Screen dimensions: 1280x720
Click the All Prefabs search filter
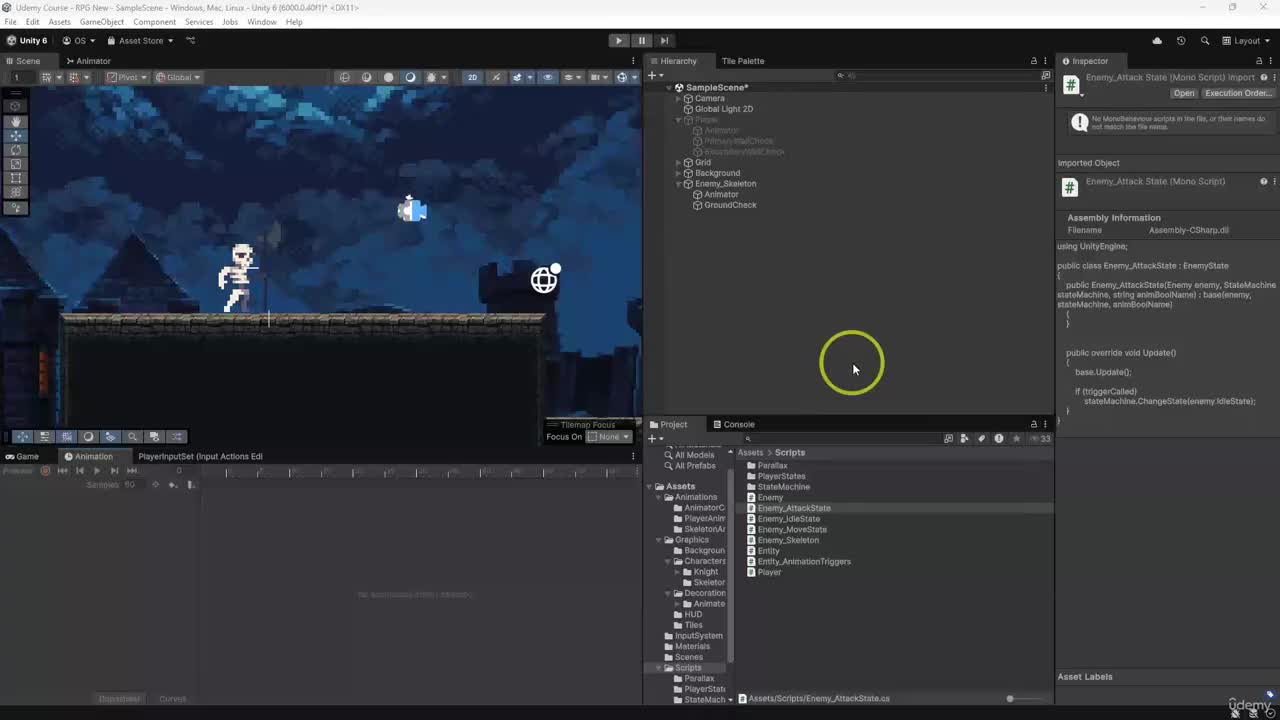click(694, 465)
